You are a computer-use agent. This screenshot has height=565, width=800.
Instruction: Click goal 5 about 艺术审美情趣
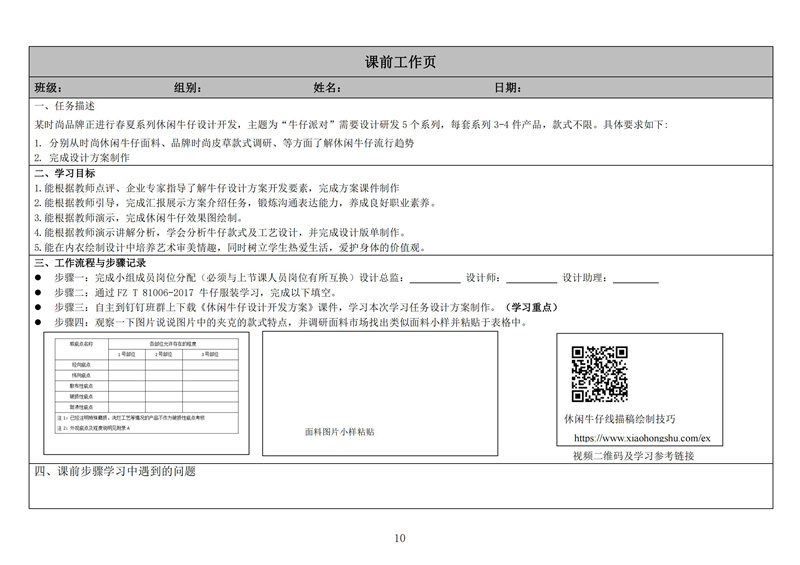pos(230,248)
